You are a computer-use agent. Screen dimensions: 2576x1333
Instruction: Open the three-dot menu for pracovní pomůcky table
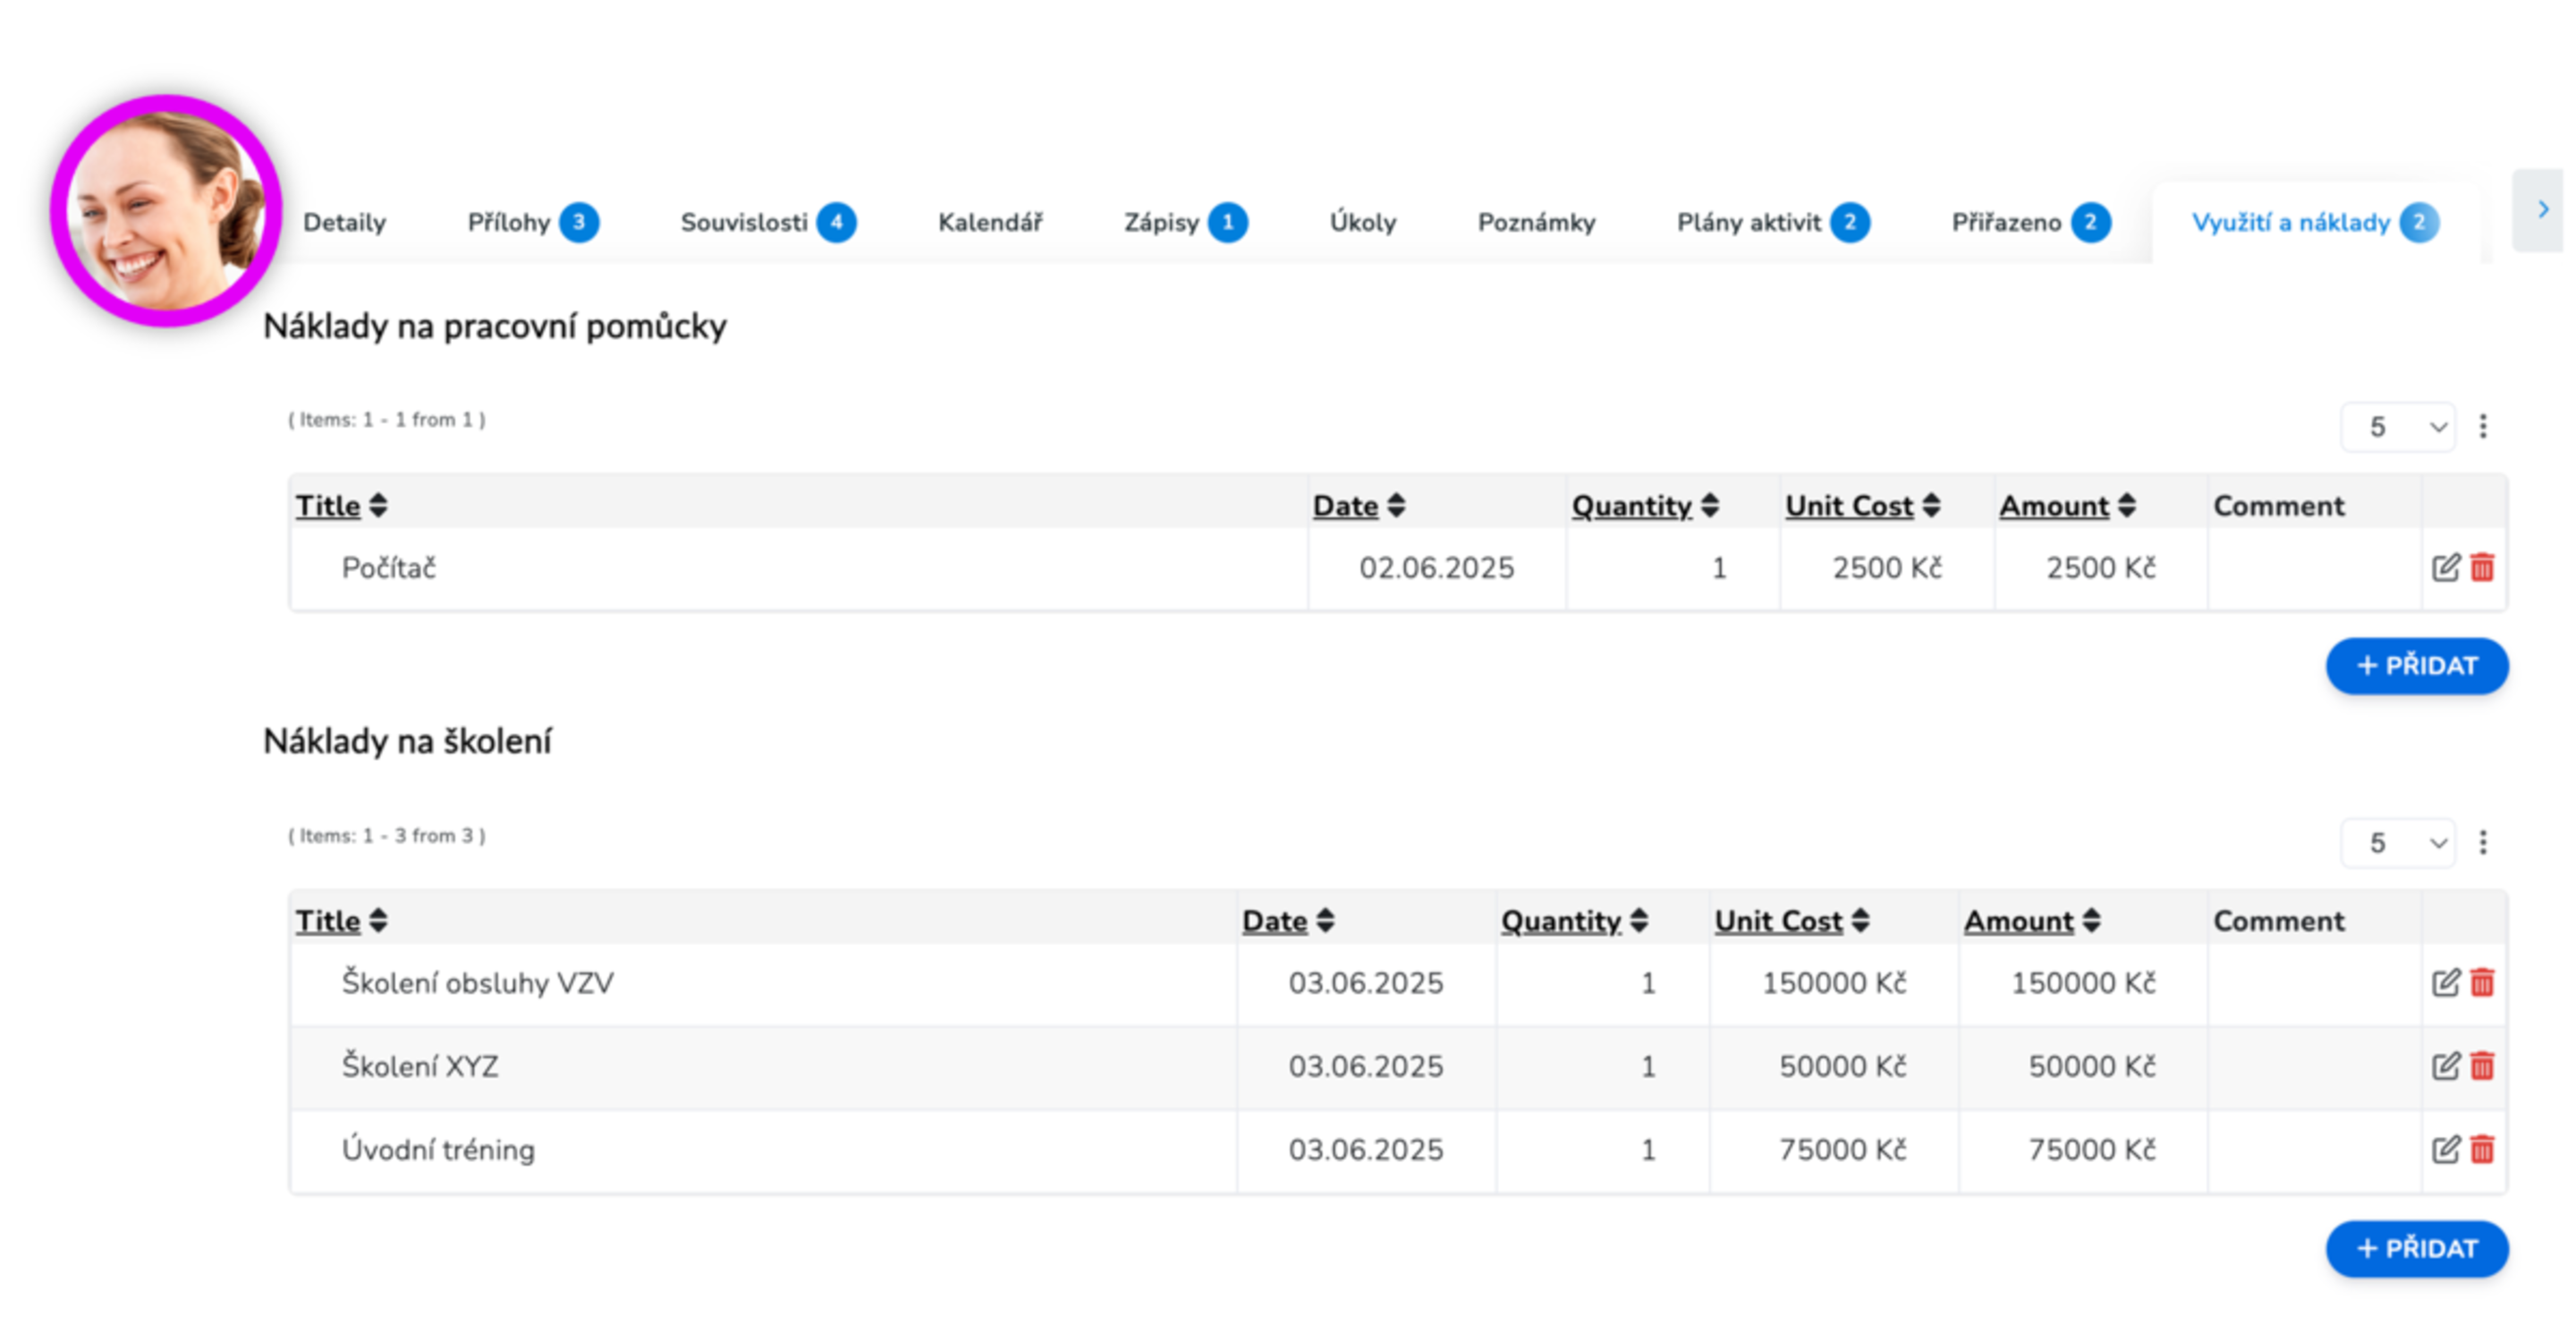click(2483, 427)
